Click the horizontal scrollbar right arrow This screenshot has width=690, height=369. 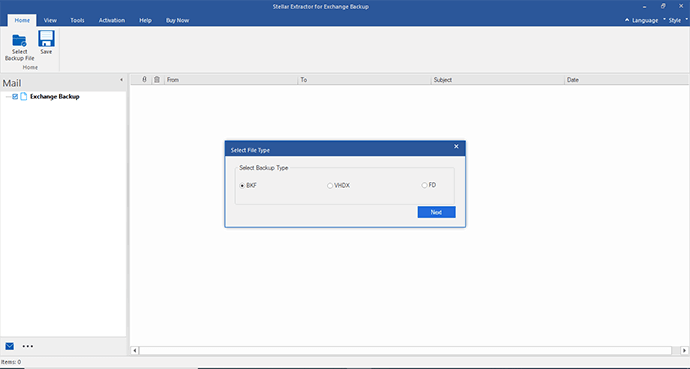(684, 351)
